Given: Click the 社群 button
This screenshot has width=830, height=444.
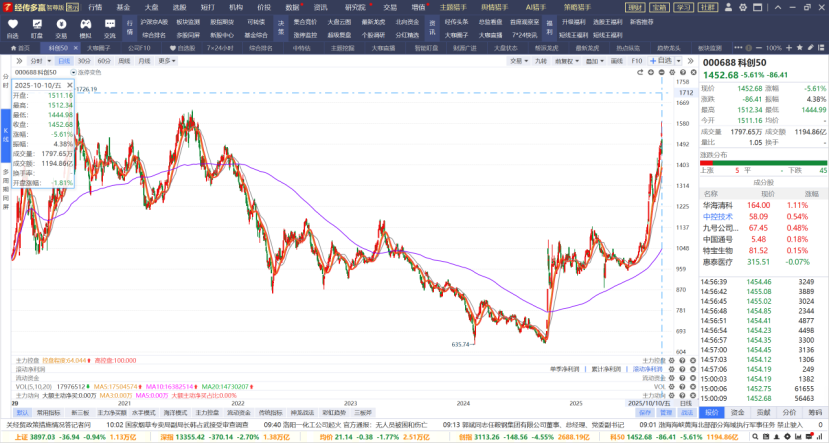Looking at the screenshot, I should tap(708, 7).
